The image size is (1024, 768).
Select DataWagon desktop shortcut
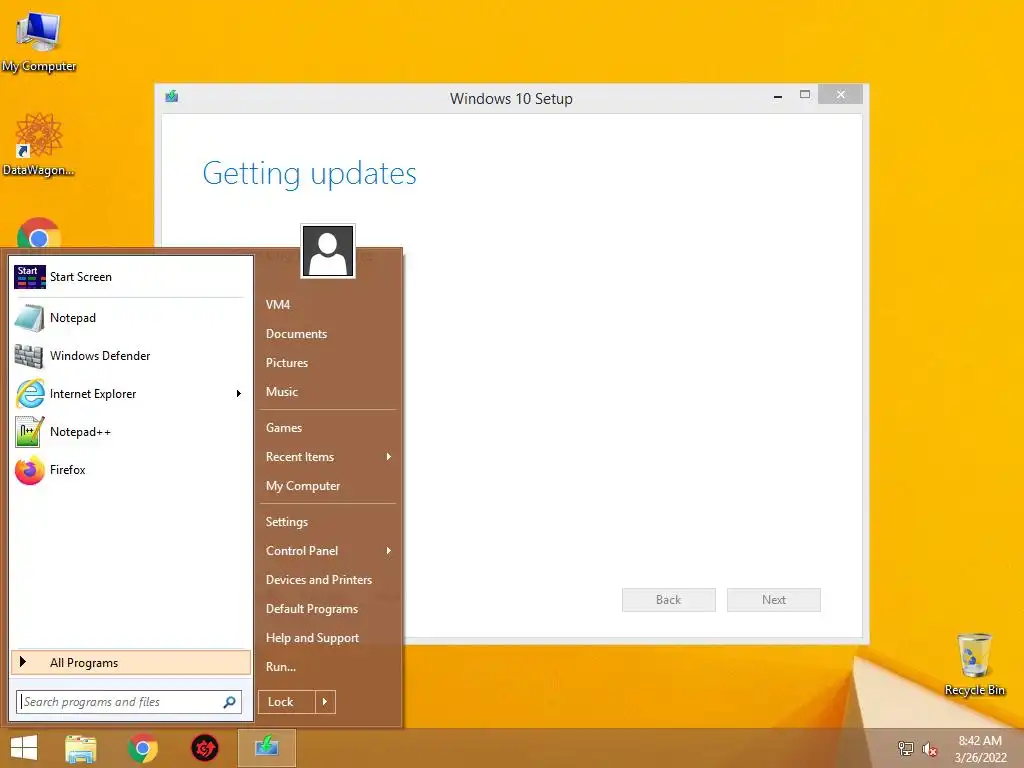click(x=39, y=144)
